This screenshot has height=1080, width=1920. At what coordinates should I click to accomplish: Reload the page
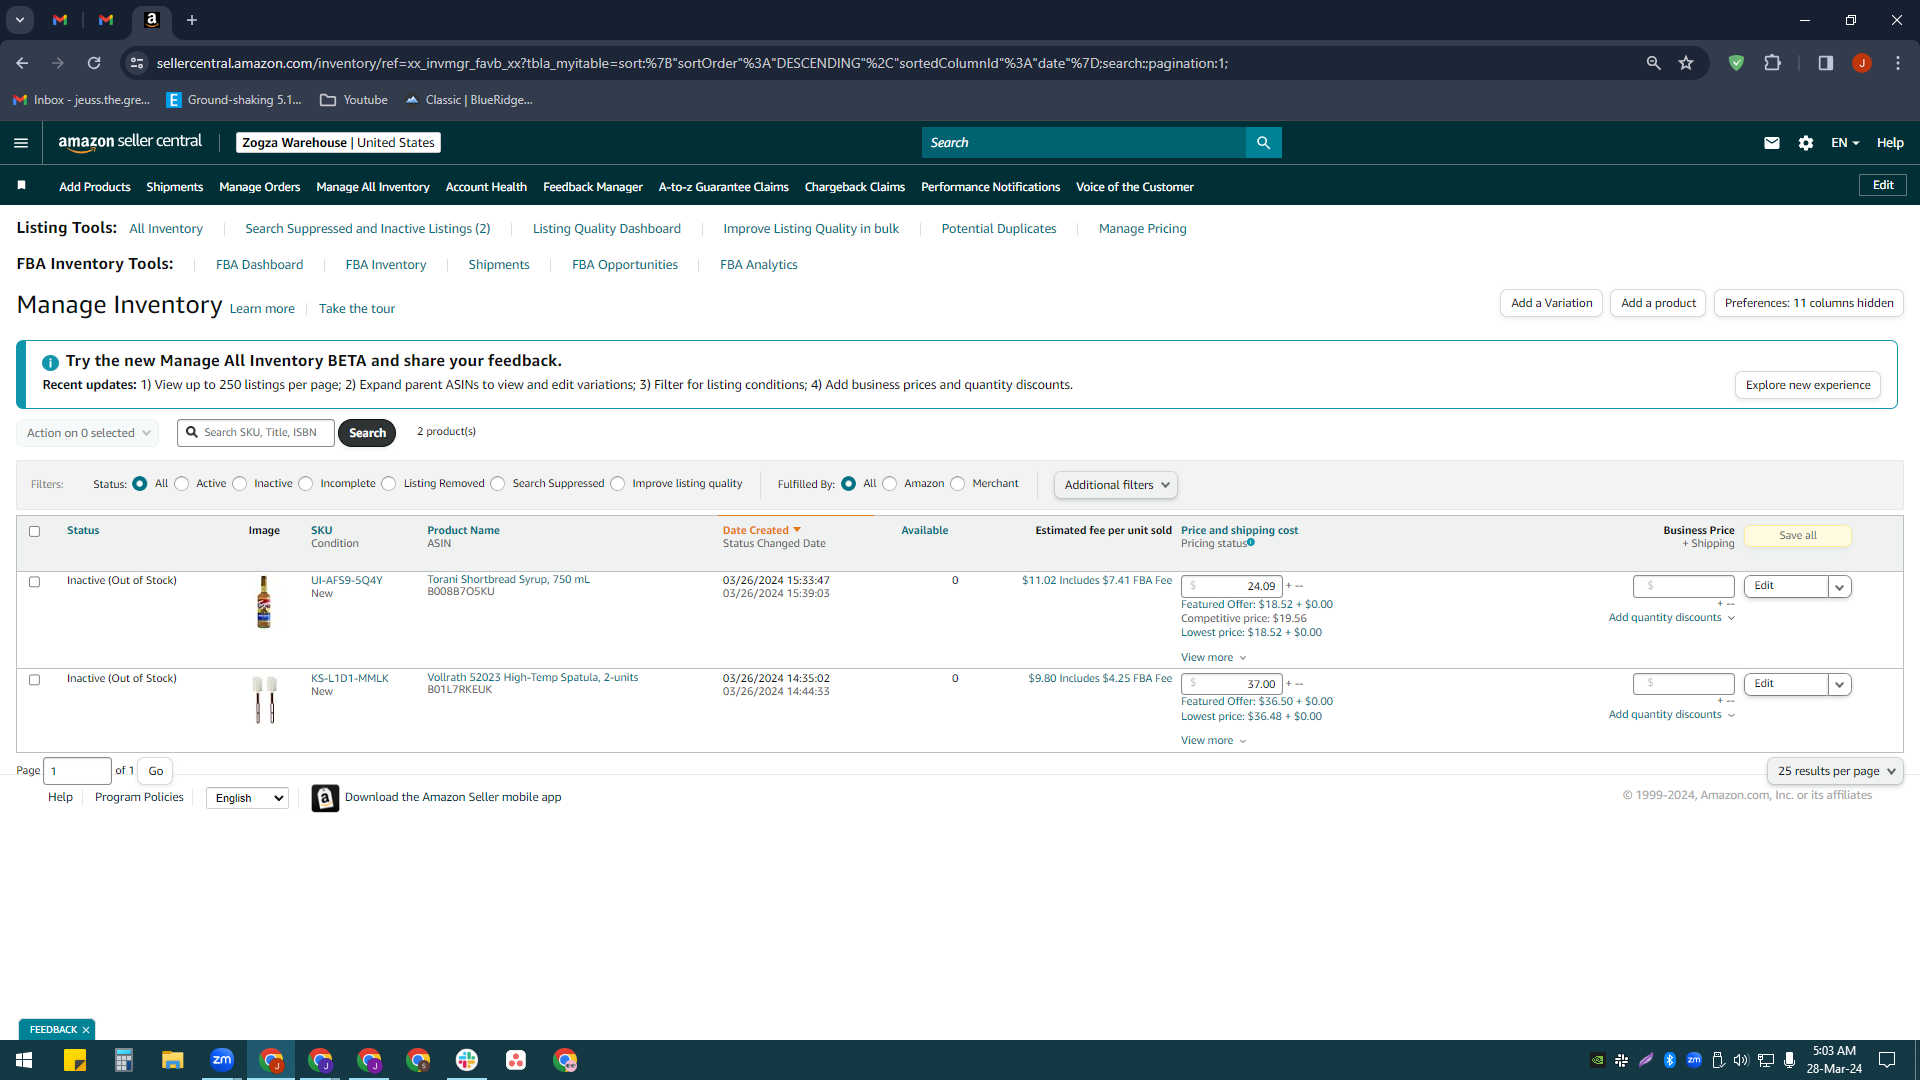coord(94,63)
